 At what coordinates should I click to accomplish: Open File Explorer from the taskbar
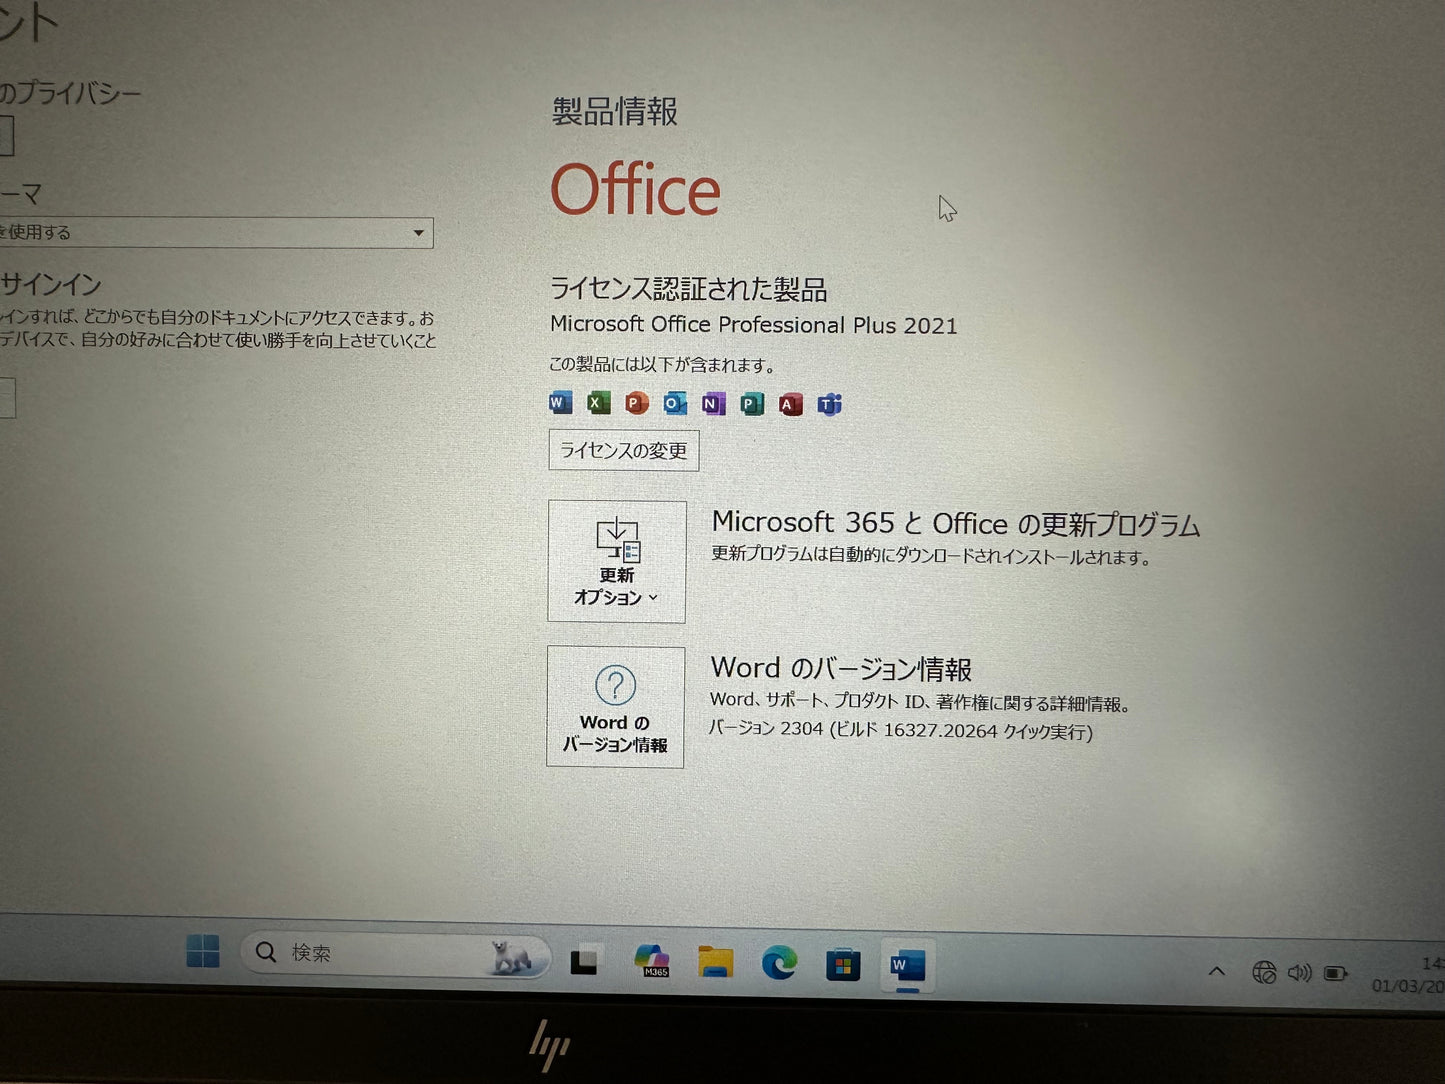tap(716, 962)
